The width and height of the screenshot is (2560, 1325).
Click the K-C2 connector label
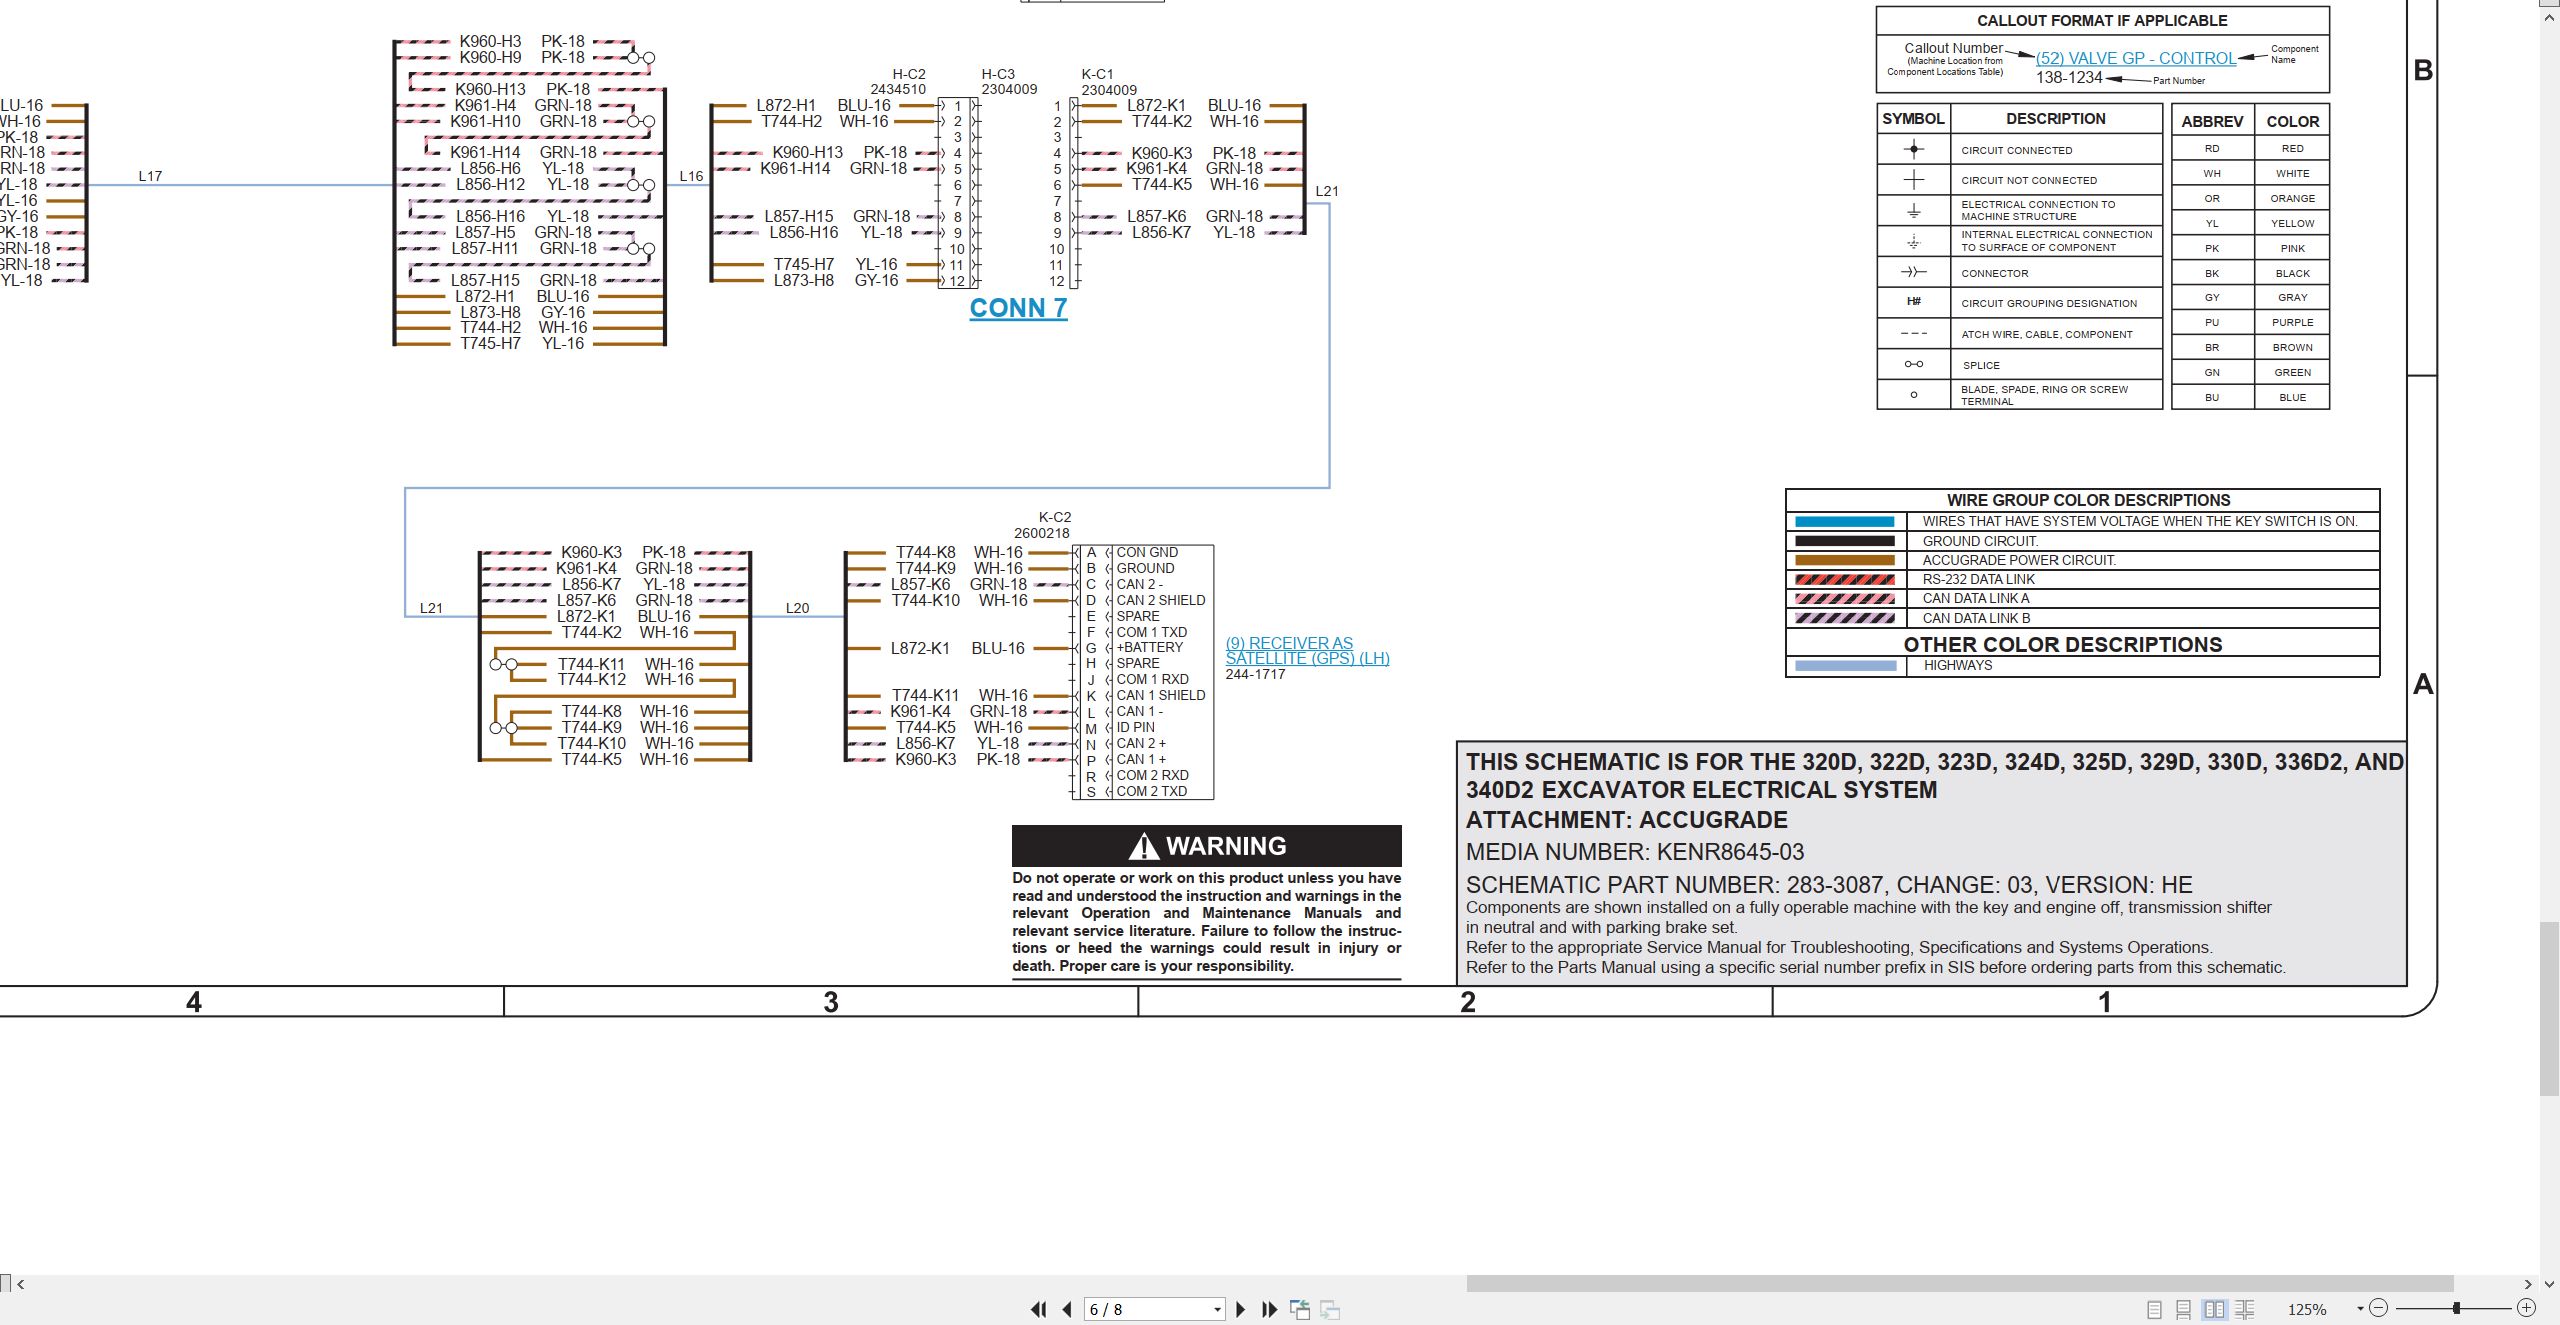coord(1054,517)
